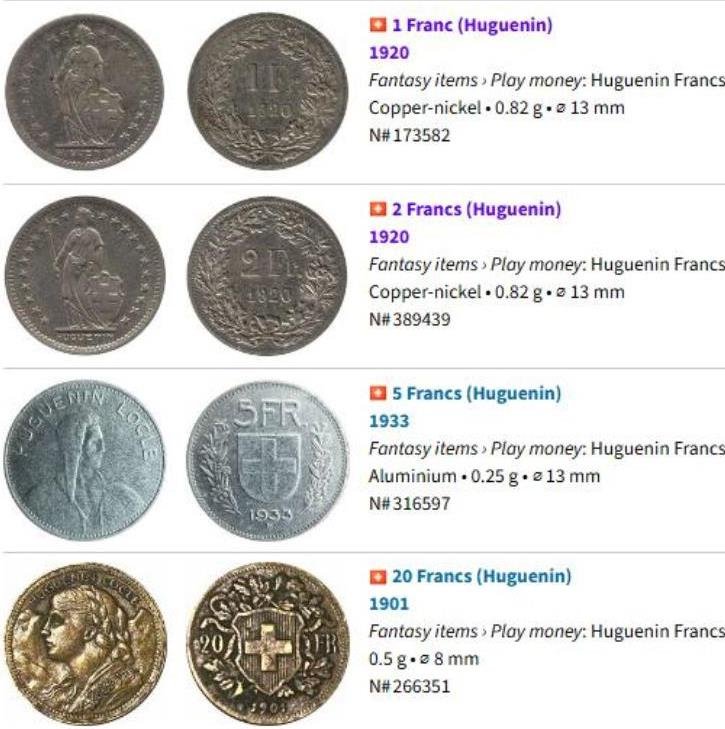Click the Swiss flag icon beside 2 Francs

(378, 209)
